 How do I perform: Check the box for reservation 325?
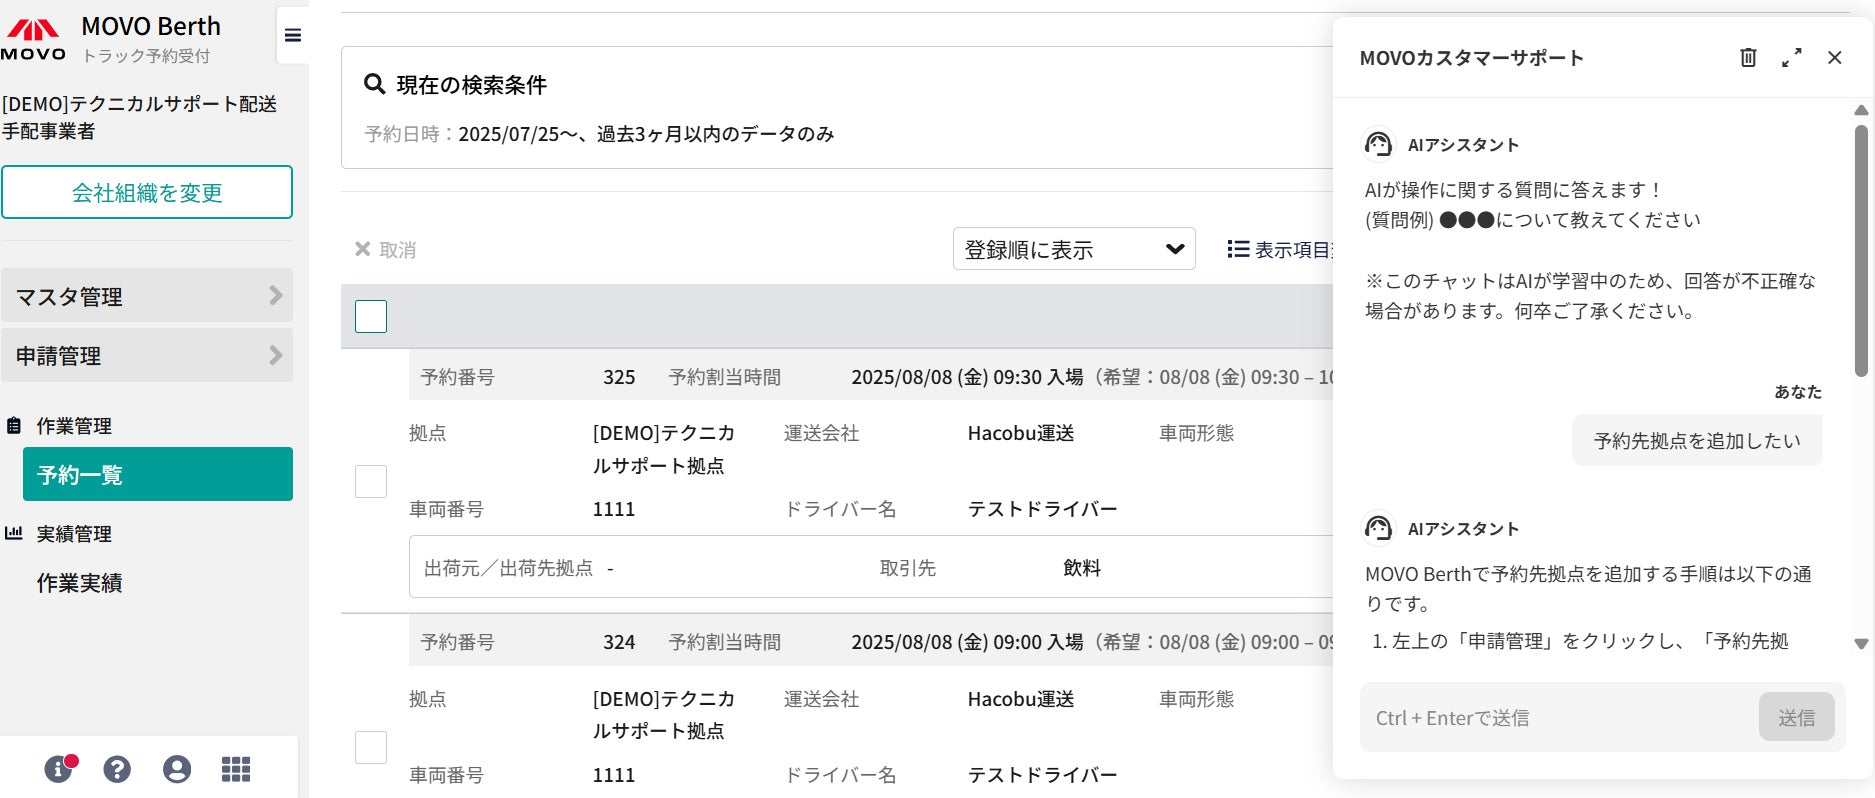coord(371,481)
